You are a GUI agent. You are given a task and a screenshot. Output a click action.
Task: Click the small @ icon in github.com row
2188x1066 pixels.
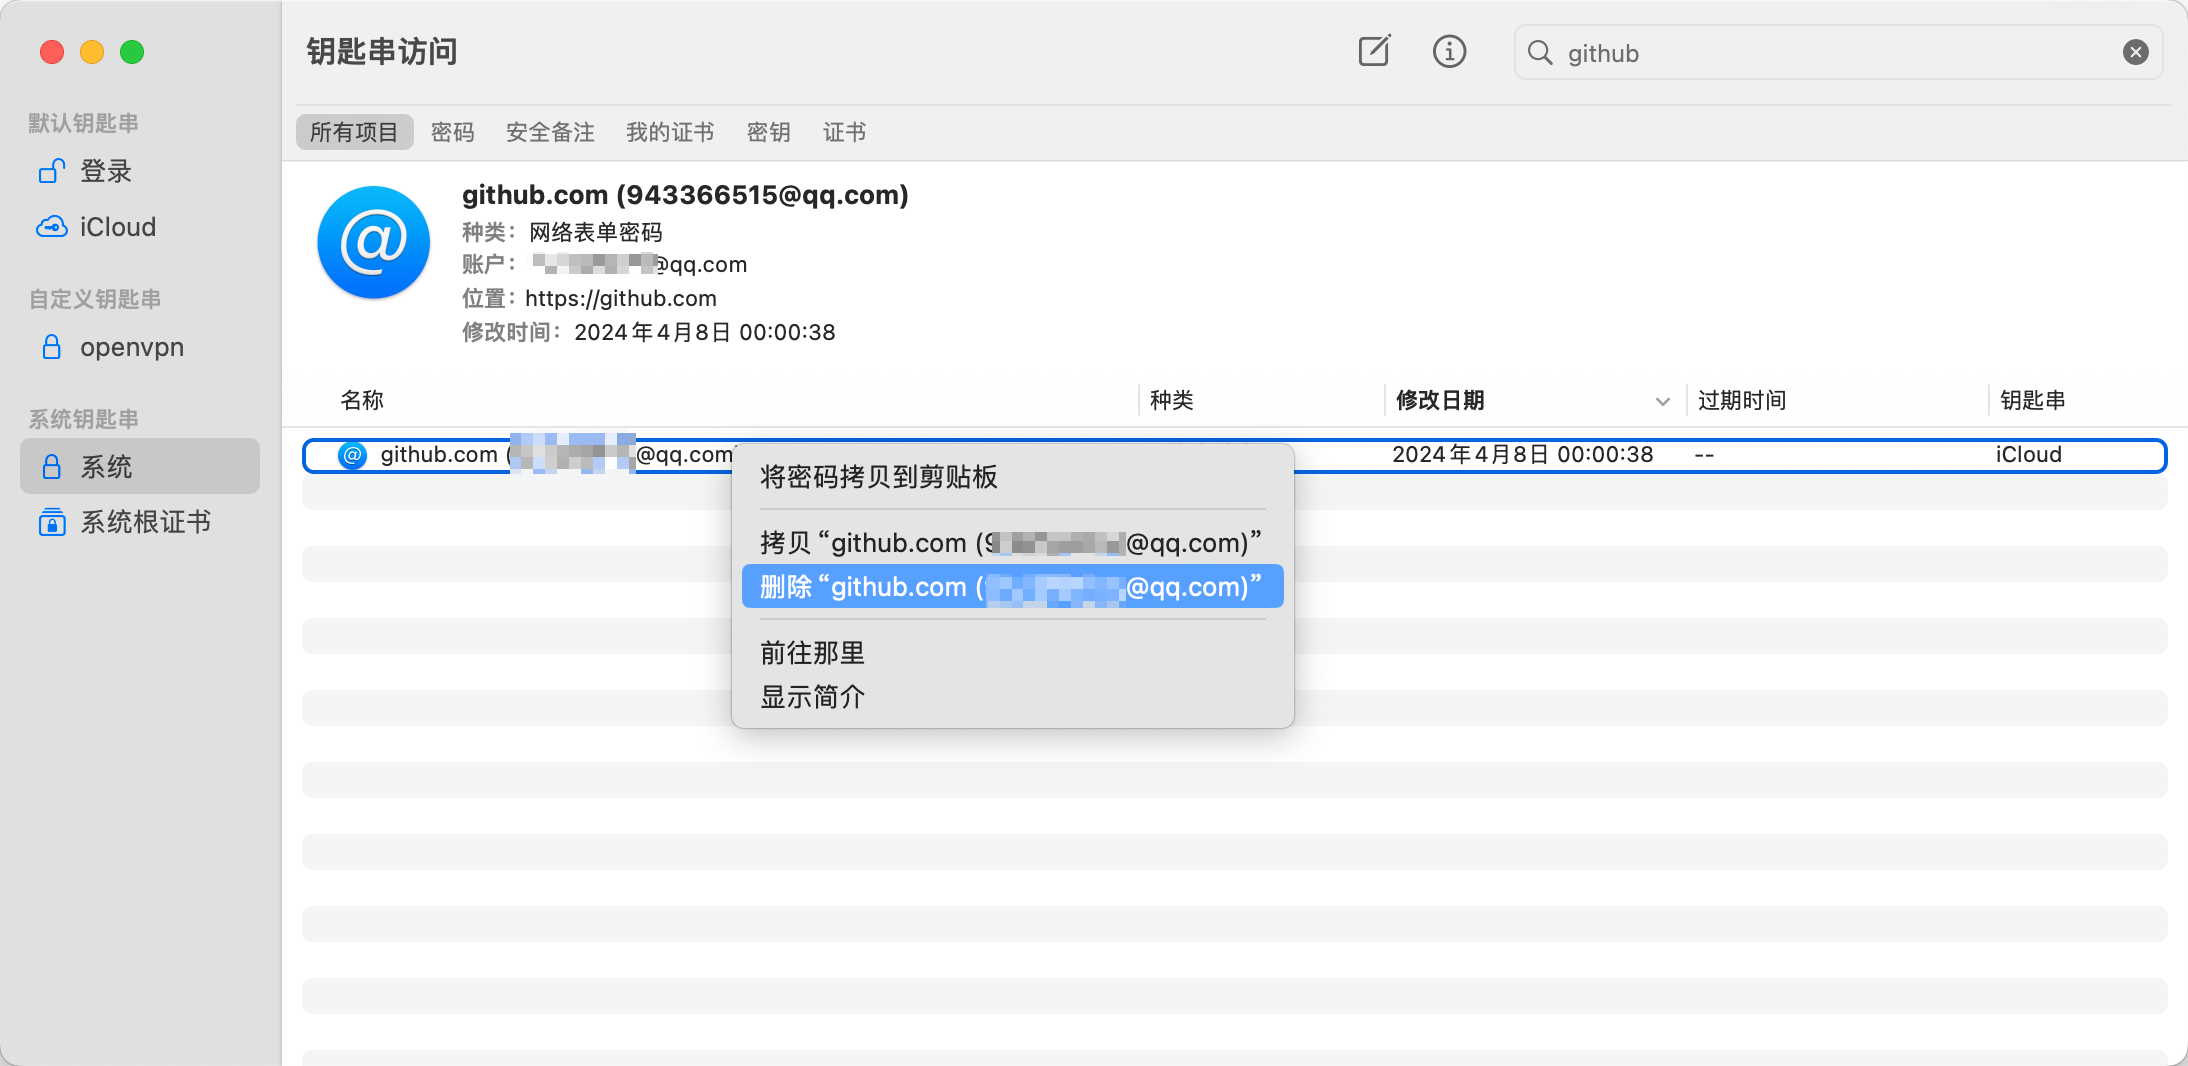click(352, 455)
